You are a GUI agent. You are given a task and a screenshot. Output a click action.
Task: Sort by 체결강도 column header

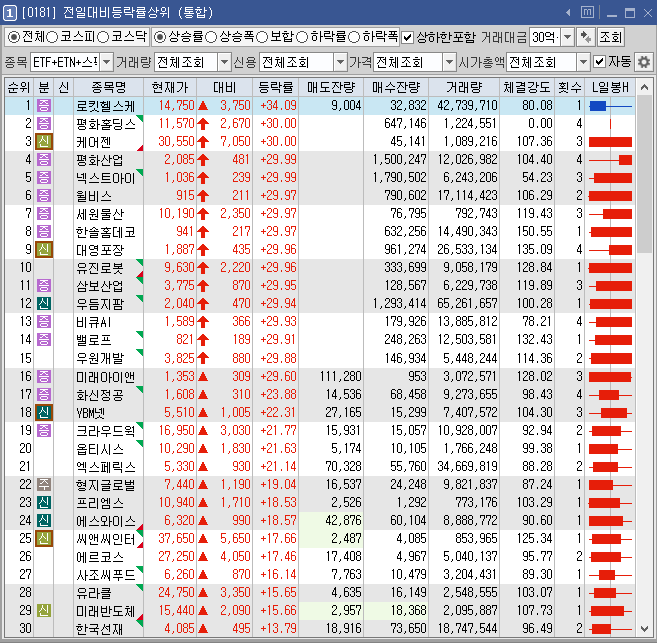[x=527, y=87]
